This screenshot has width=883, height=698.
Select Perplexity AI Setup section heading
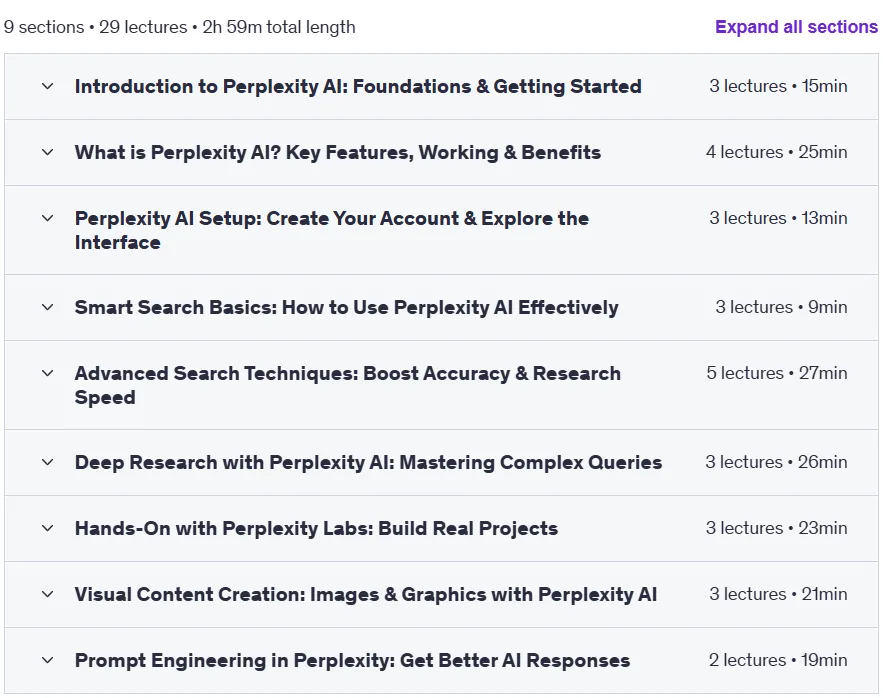coord(332,230)
